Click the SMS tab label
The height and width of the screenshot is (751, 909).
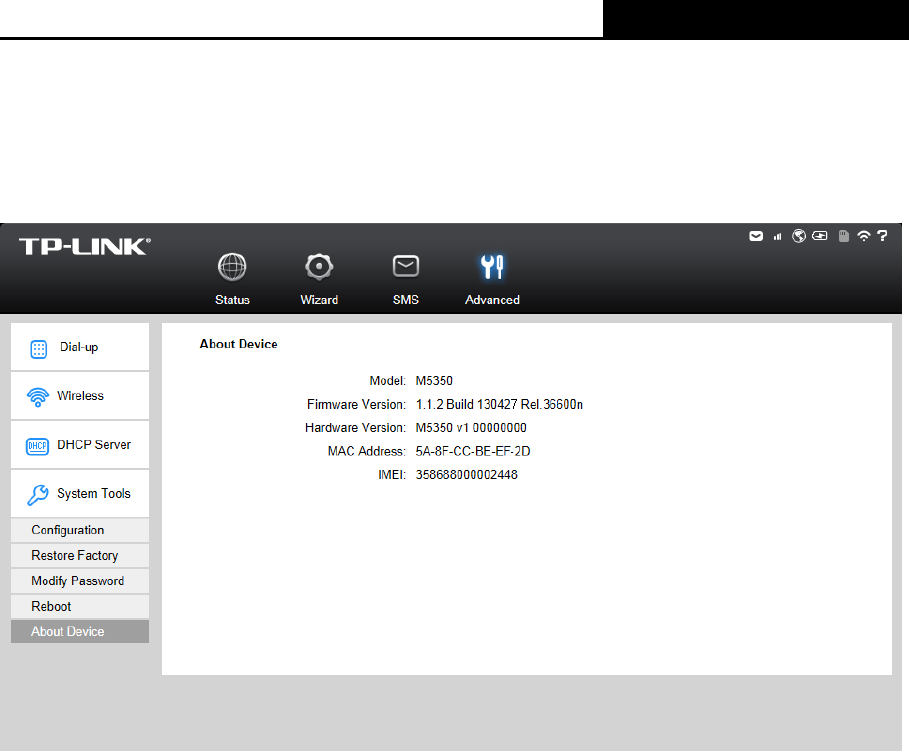[406, 300]
